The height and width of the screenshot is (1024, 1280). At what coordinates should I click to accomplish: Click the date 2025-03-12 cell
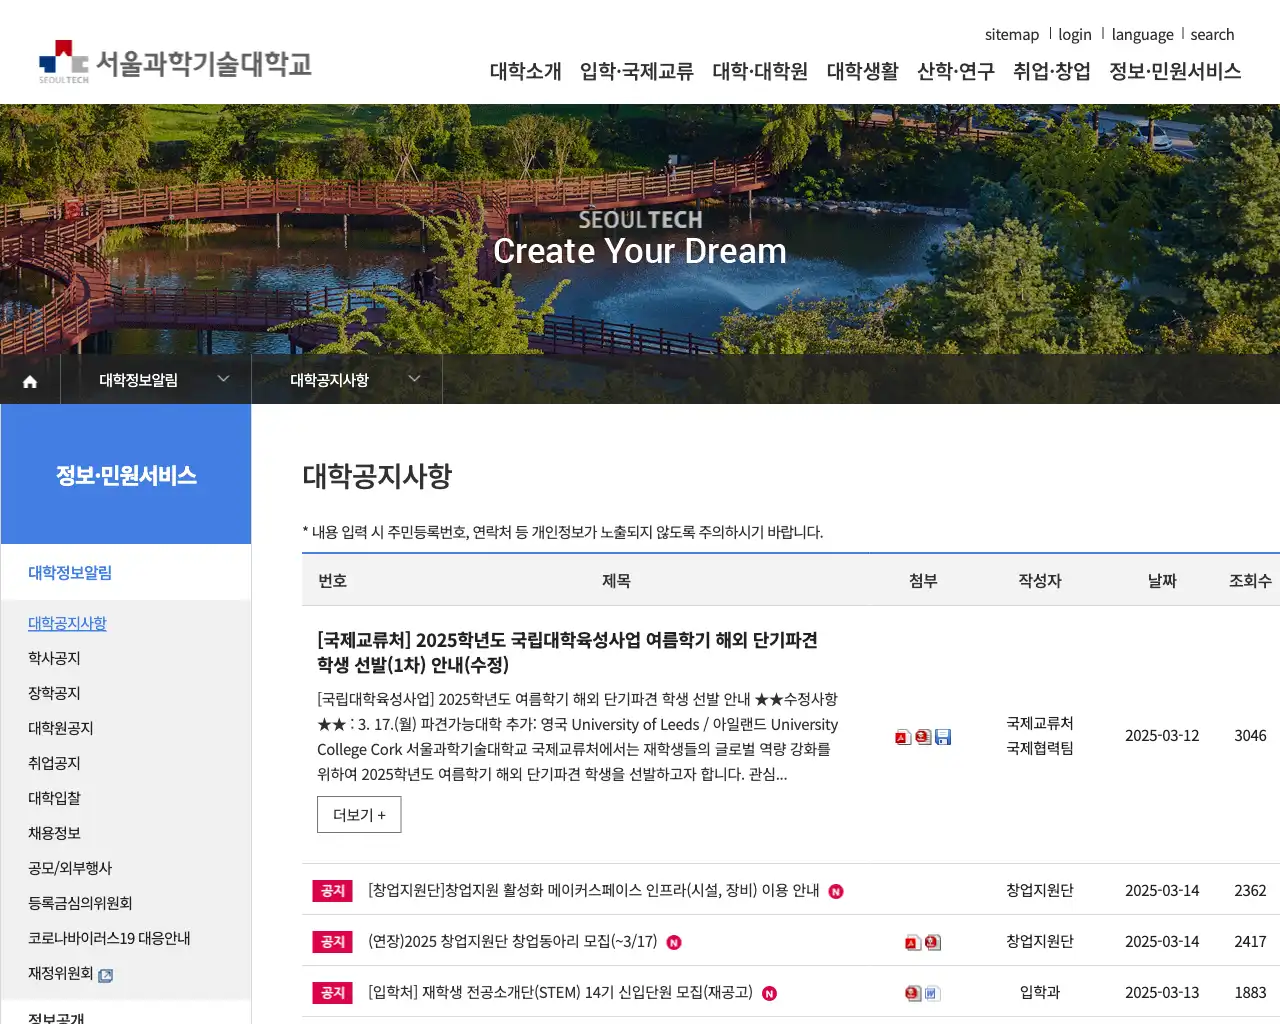1162,736
